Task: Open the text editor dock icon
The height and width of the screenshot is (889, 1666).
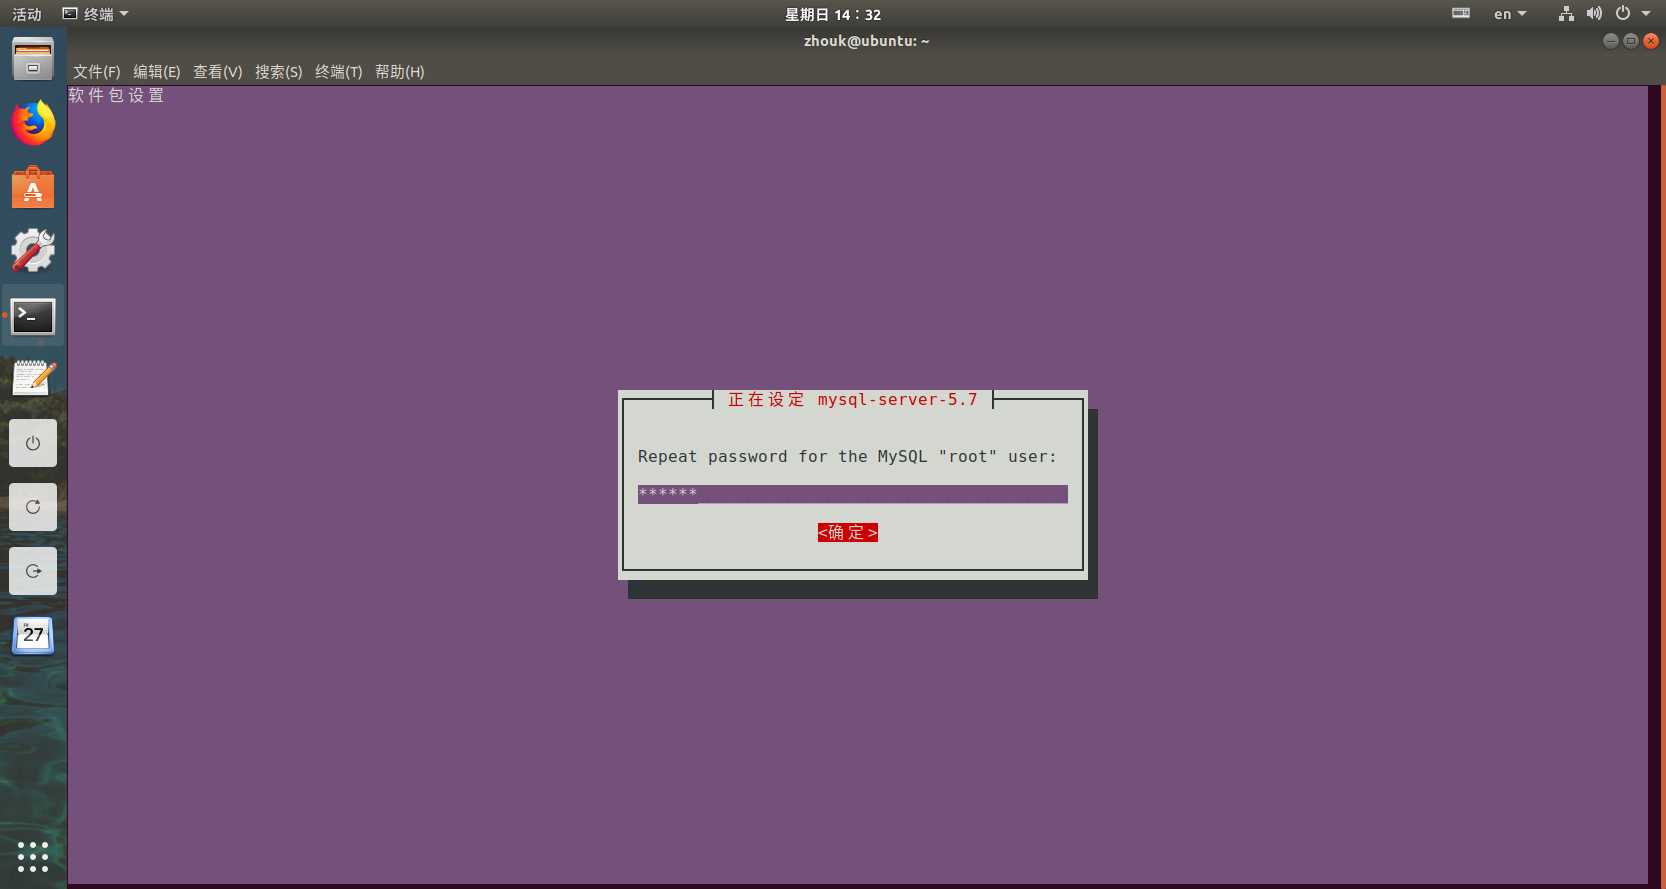Action: pyautogui.click(x=33, y=378)
